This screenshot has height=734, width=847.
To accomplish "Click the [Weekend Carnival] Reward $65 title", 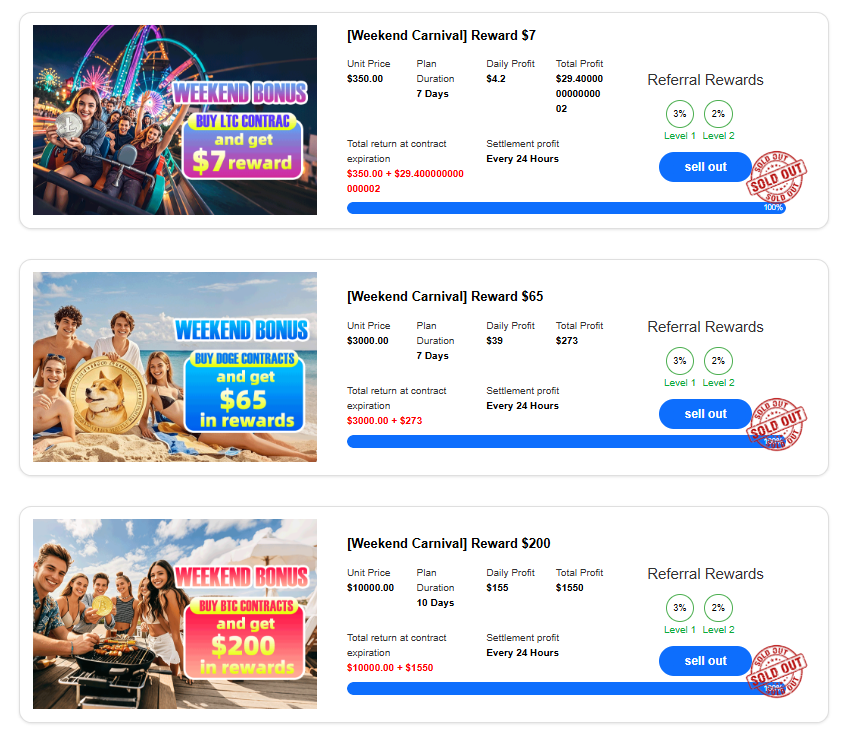I will pyautogui.click(x=445, y=297).
